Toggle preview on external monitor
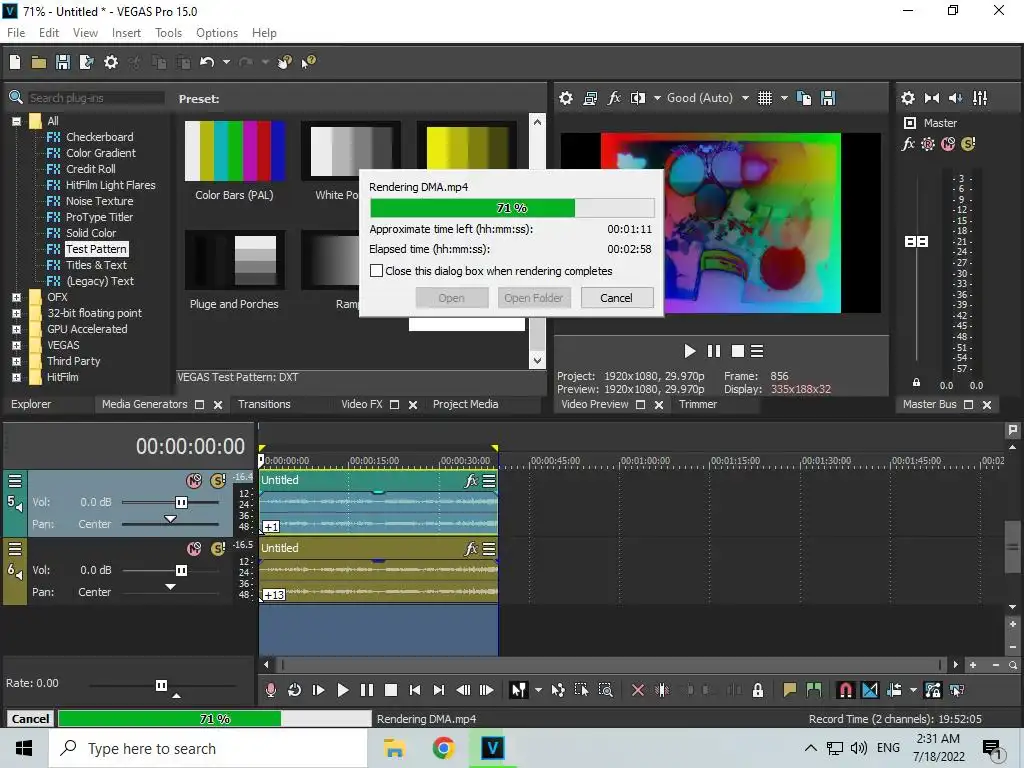1024x768 pixels. coord(590,98)
